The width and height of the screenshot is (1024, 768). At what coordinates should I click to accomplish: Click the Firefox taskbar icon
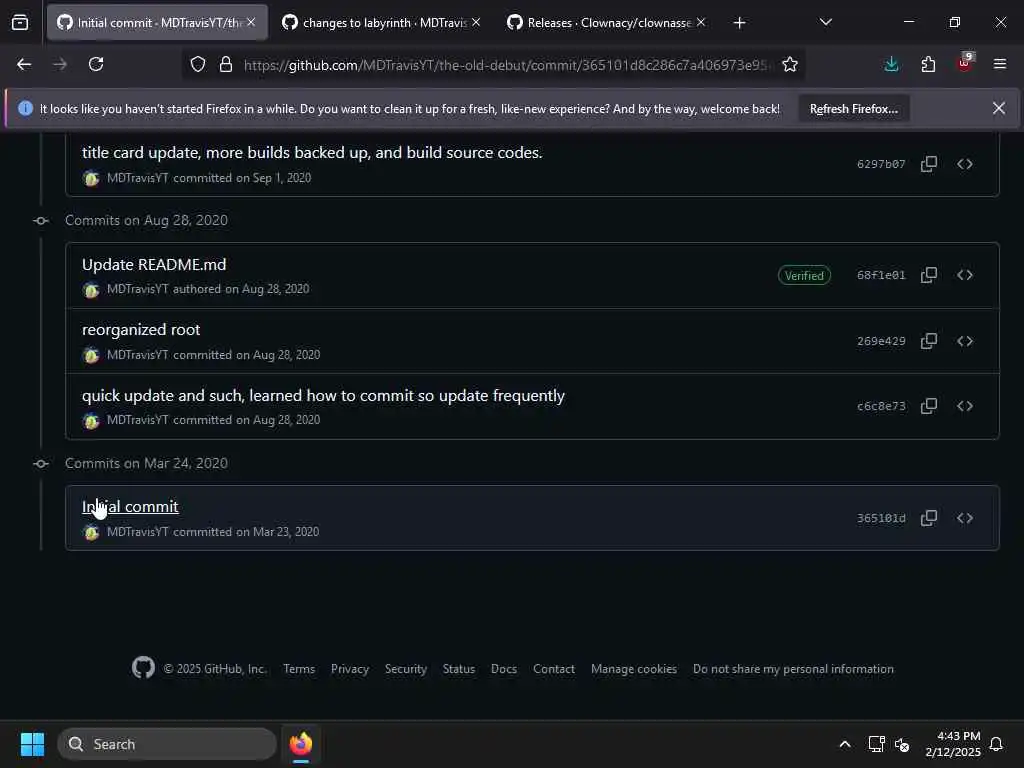pyautogui.click(x=301, y=744)
